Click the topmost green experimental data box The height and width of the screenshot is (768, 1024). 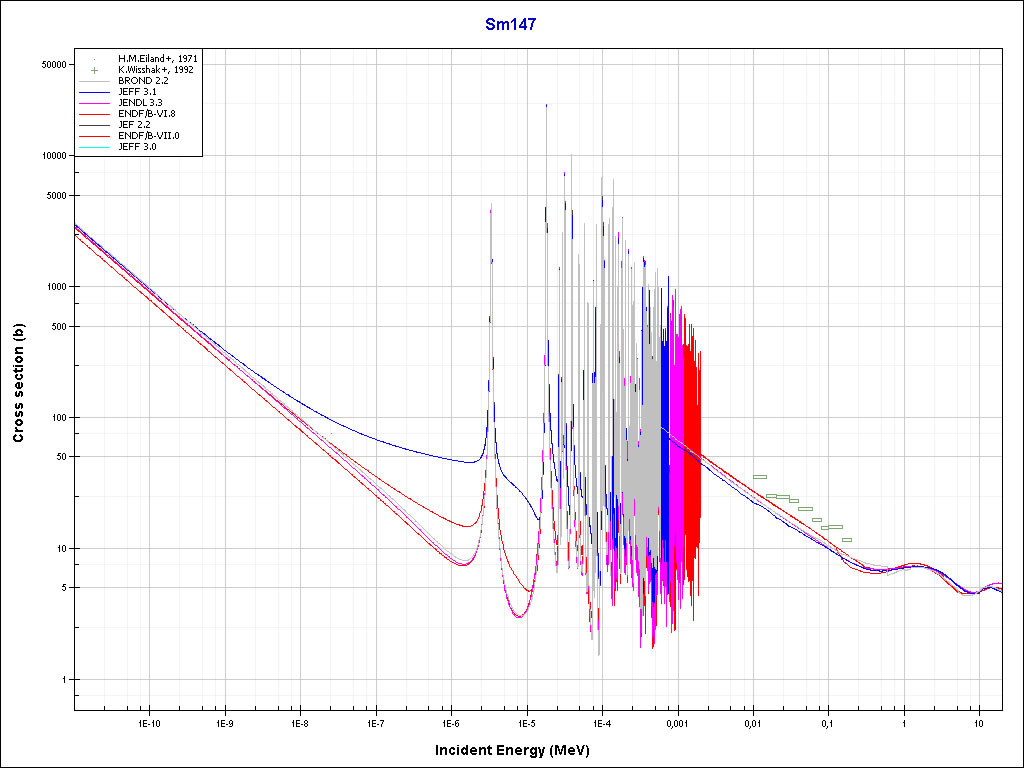point(760,477)
